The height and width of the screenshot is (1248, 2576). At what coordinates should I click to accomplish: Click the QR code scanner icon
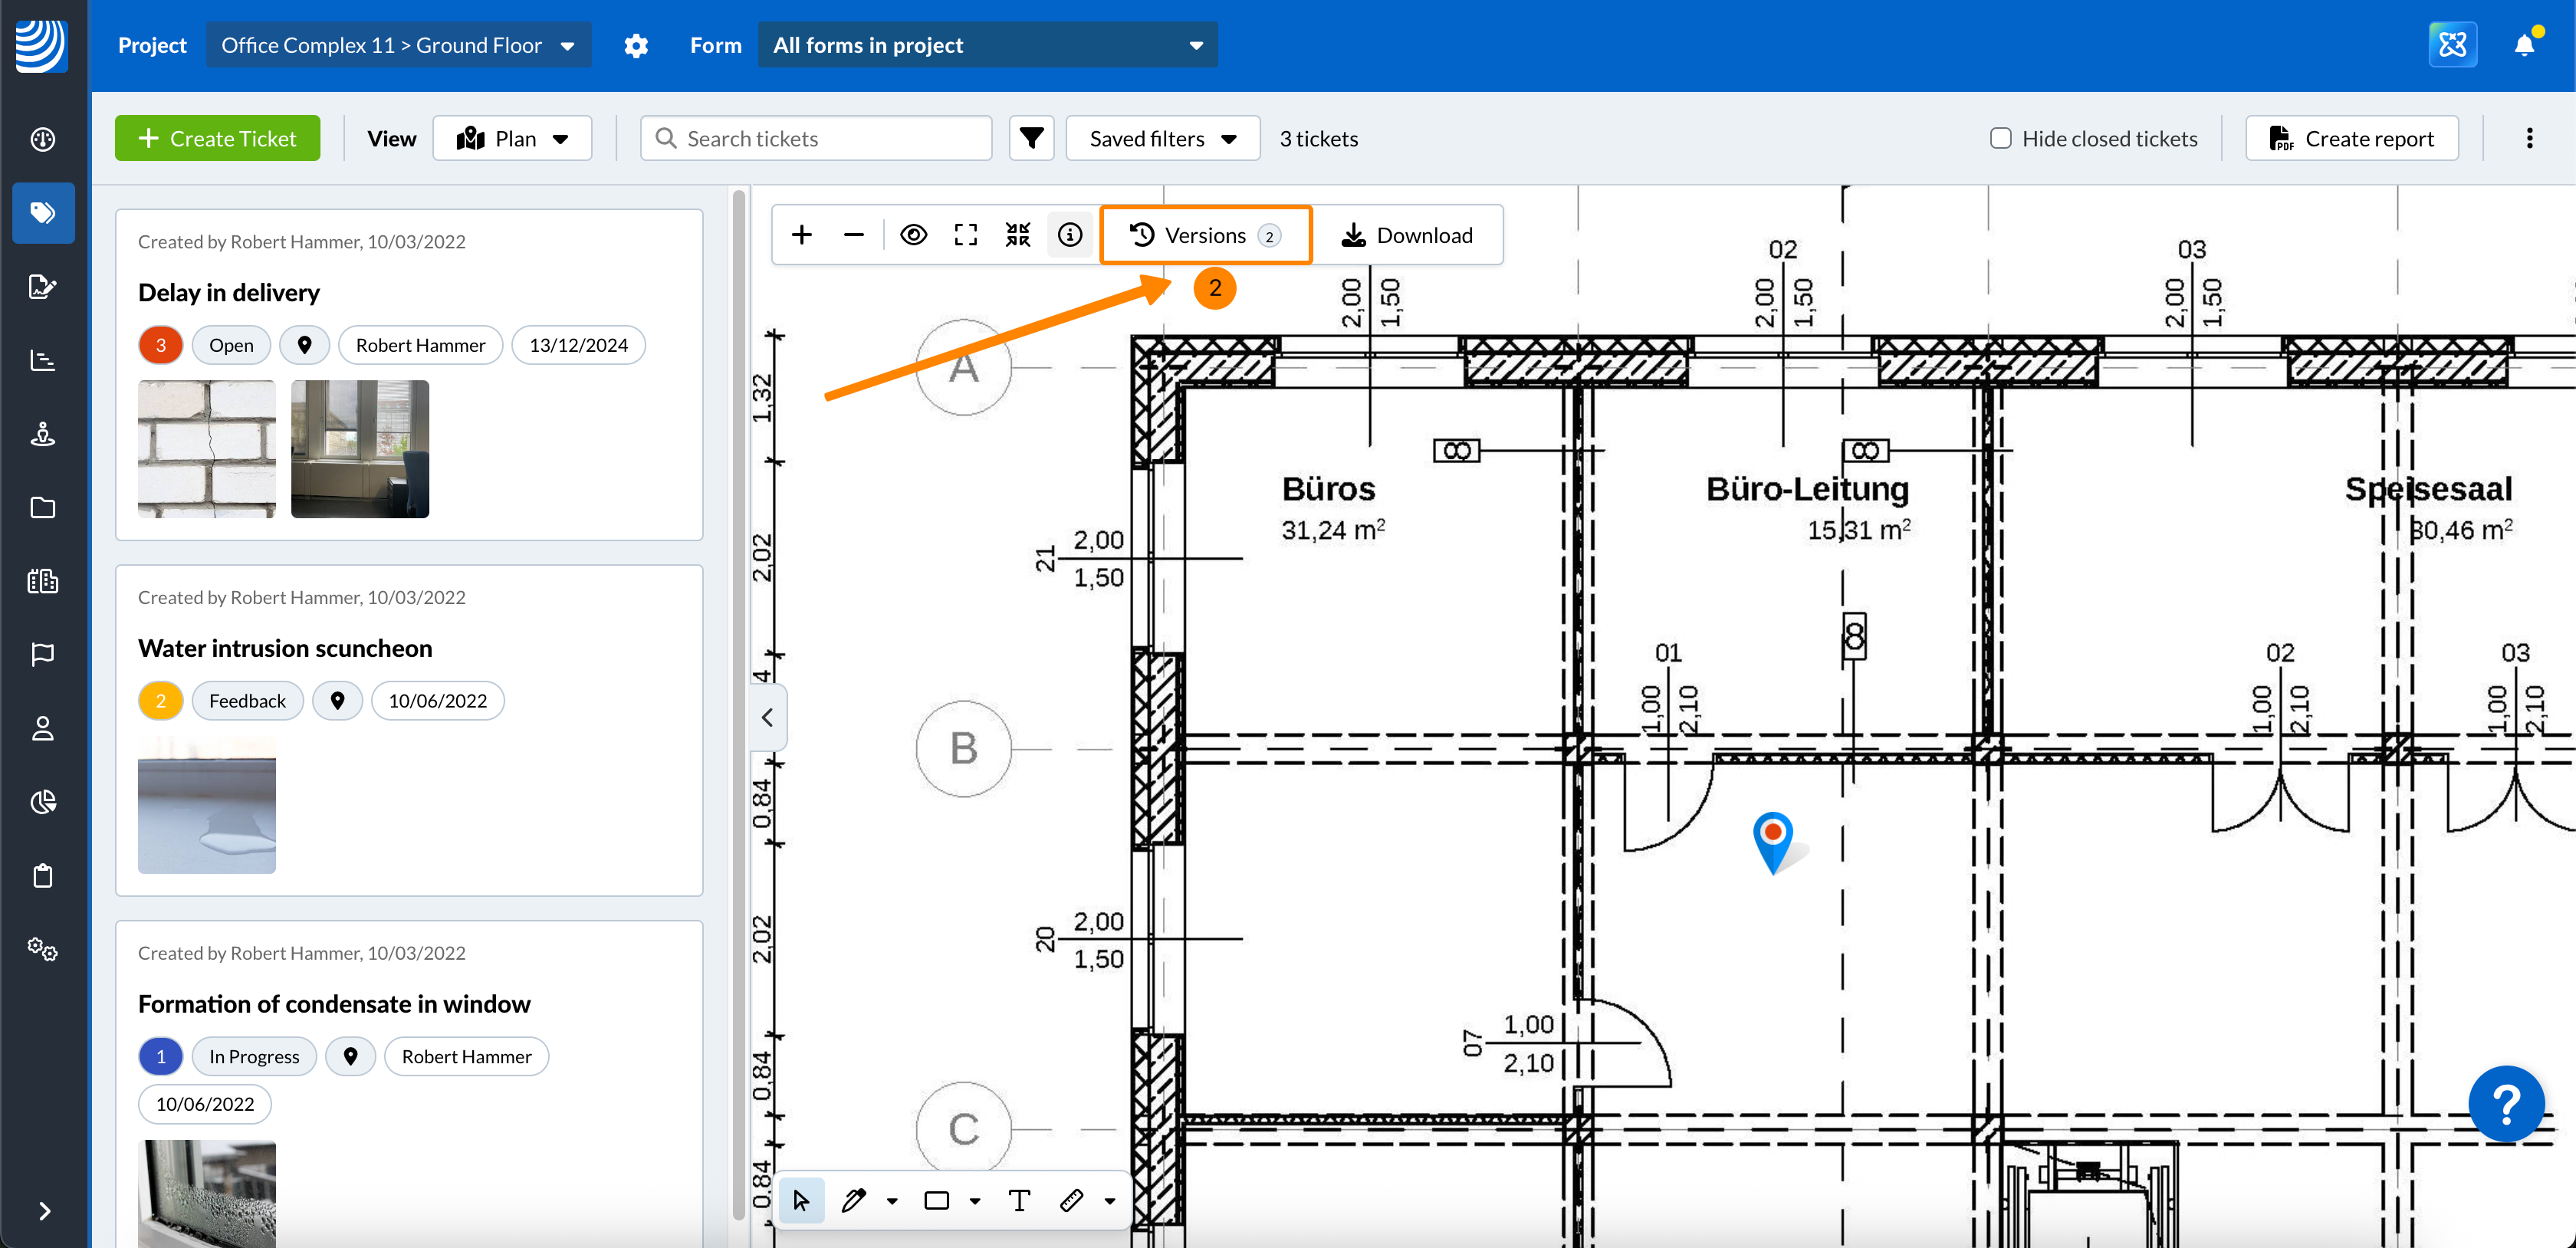click(x=1017, y=235)
